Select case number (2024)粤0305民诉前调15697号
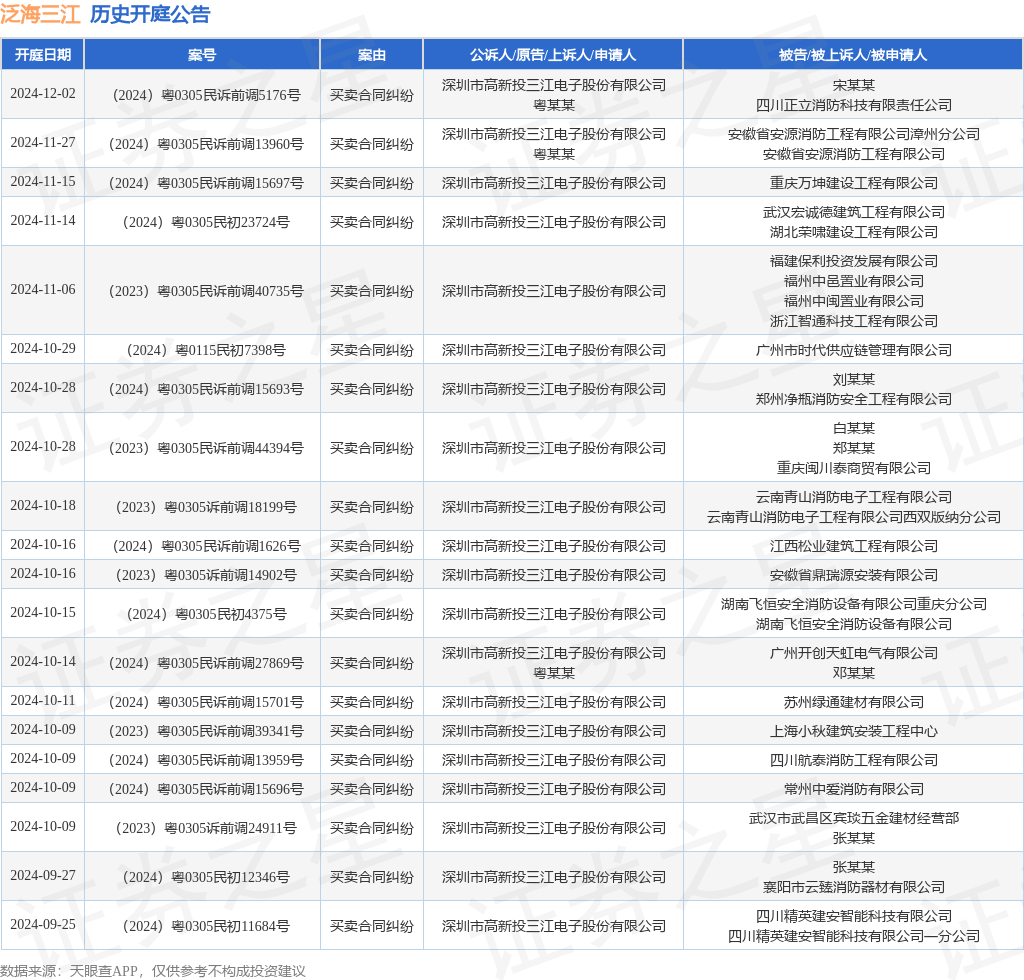 point(206,183)
